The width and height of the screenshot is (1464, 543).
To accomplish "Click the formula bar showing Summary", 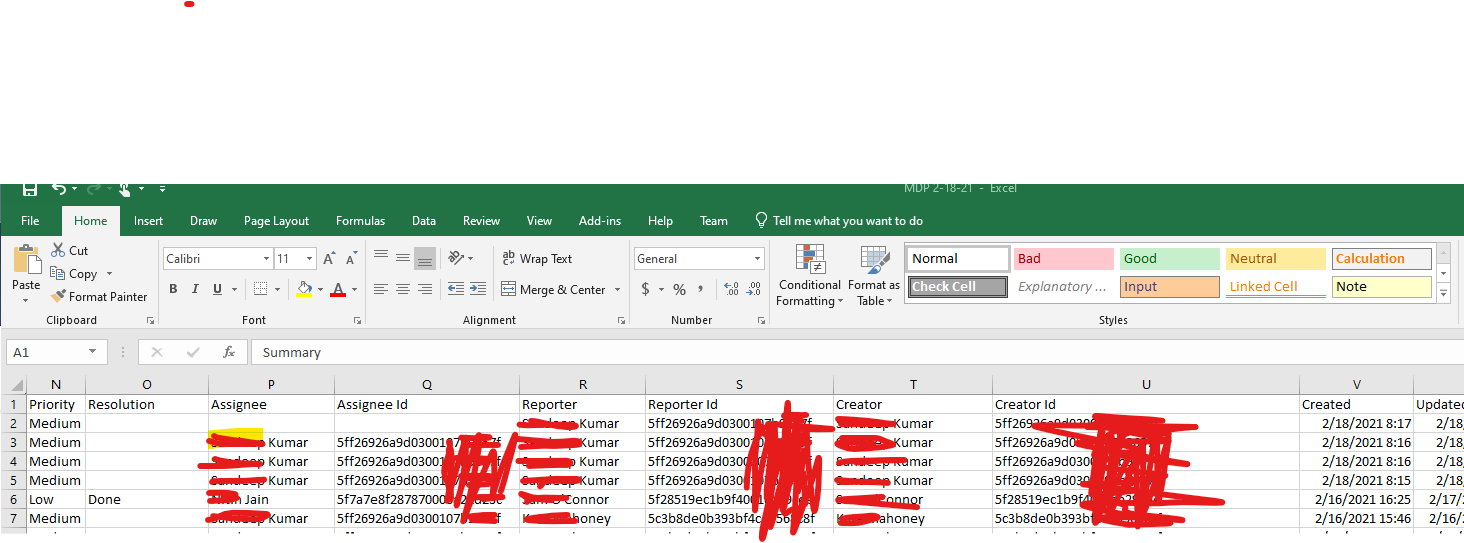I will [857, 352].
